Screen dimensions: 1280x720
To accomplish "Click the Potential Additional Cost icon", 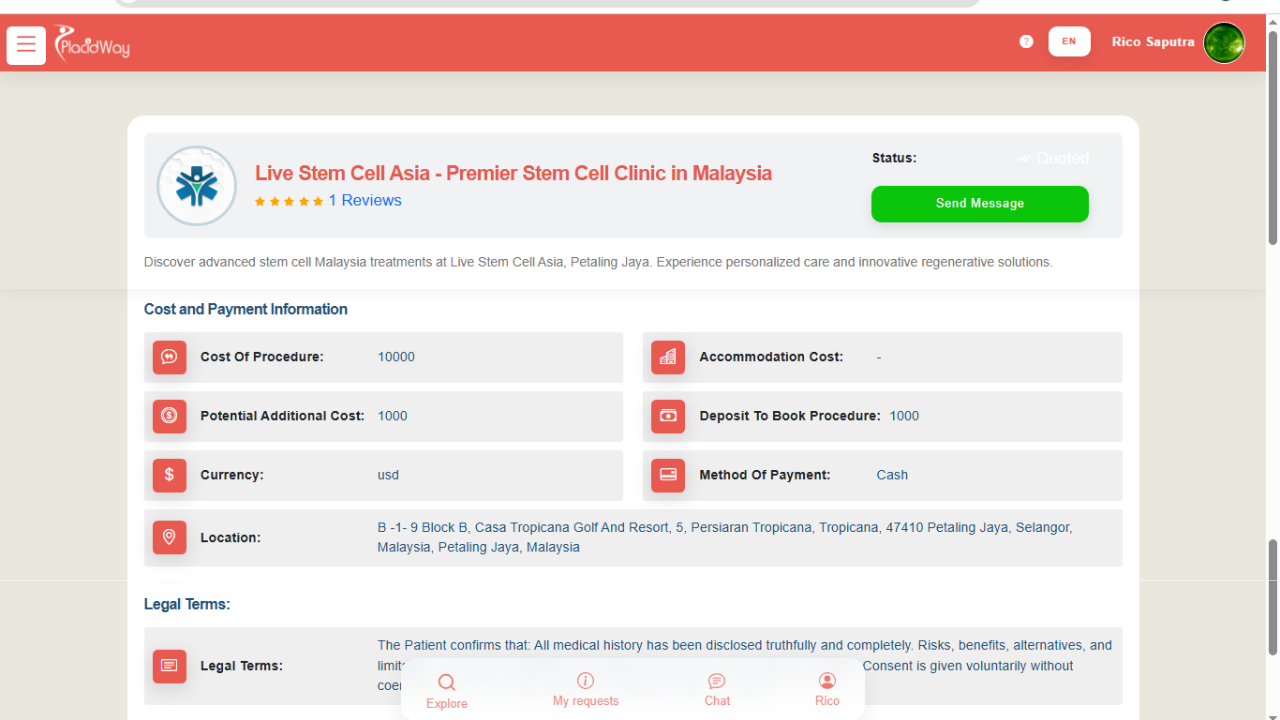I will coord(169,416).
